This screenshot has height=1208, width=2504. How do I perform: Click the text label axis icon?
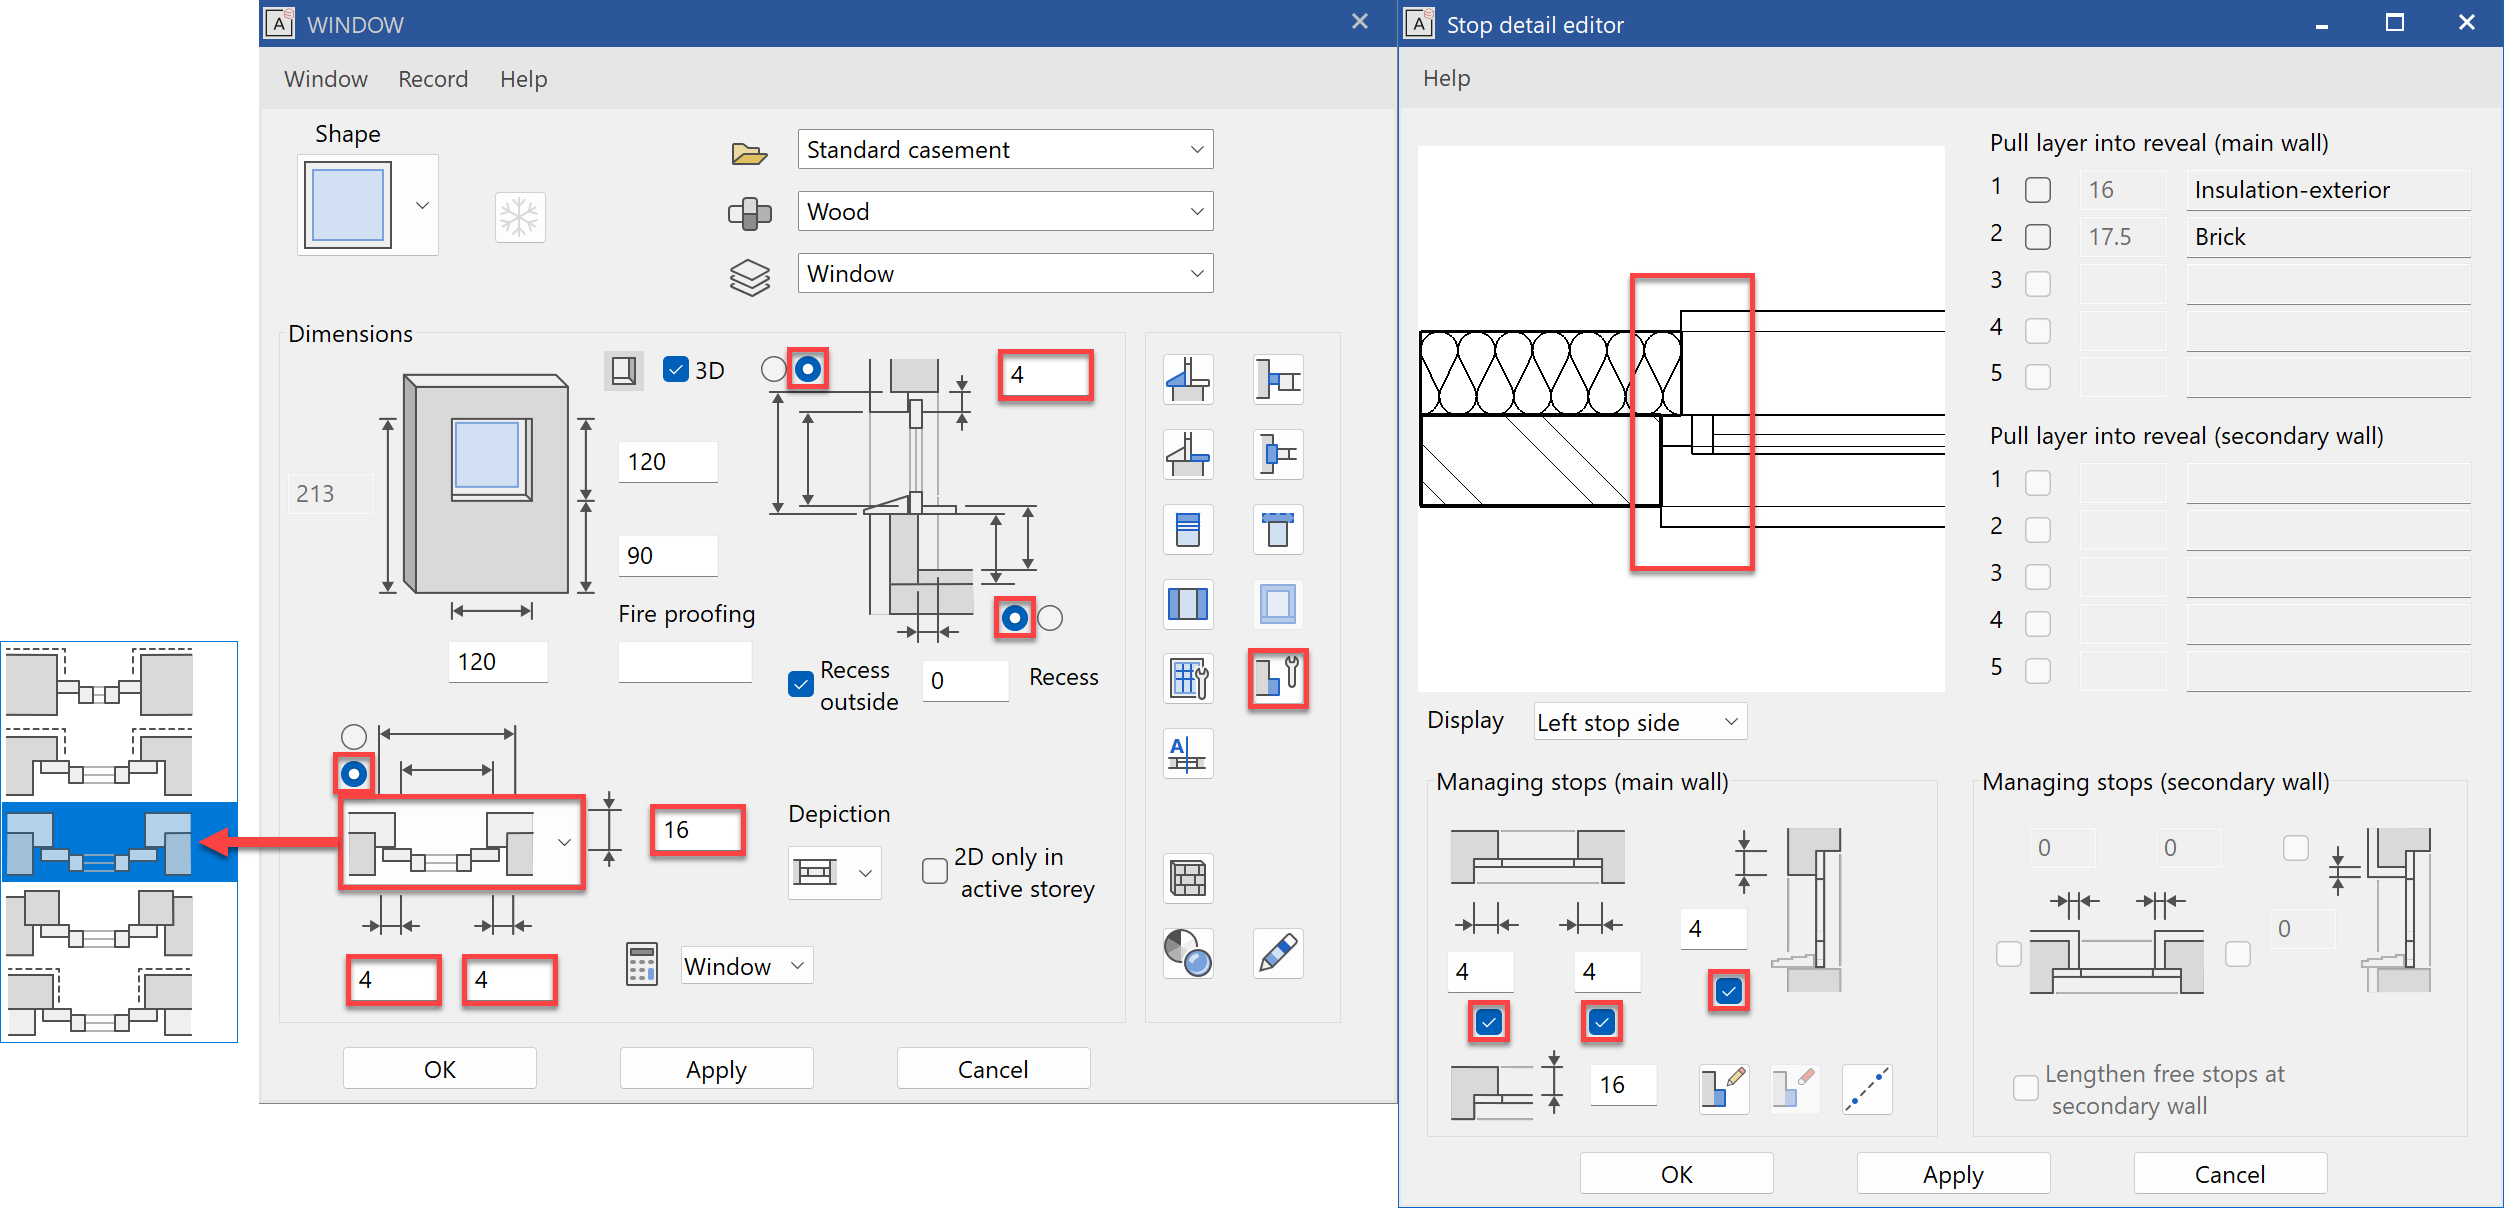1188,754
